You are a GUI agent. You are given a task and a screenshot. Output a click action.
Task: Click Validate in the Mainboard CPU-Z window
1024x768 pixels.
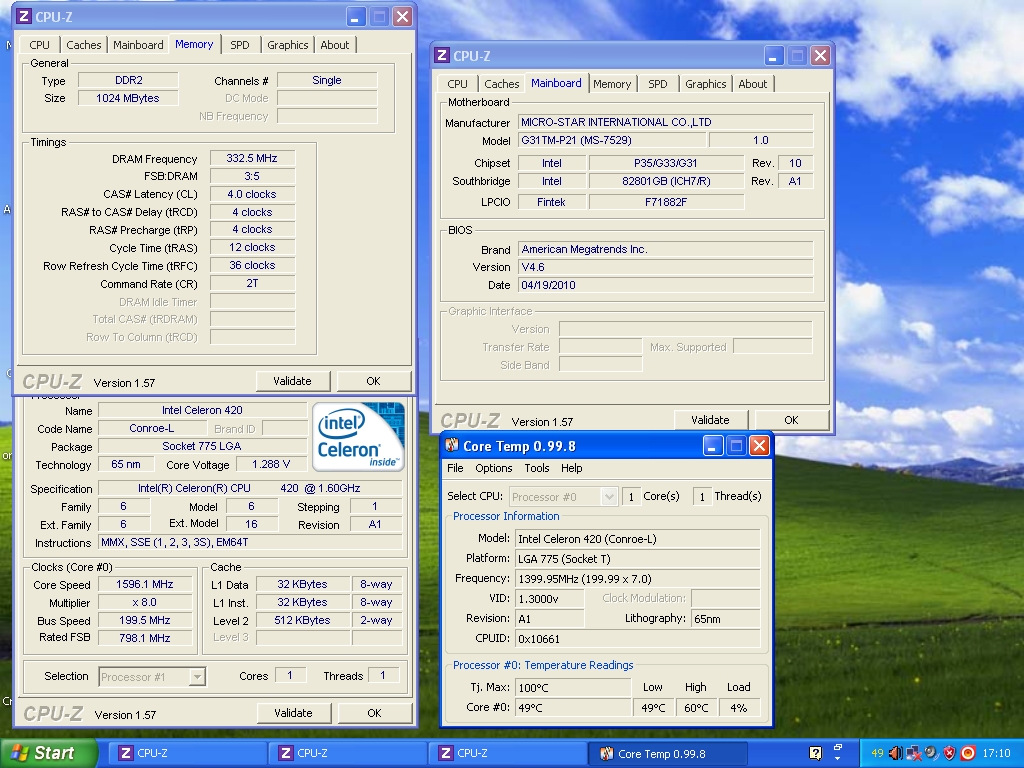click(x=710, y=420)
